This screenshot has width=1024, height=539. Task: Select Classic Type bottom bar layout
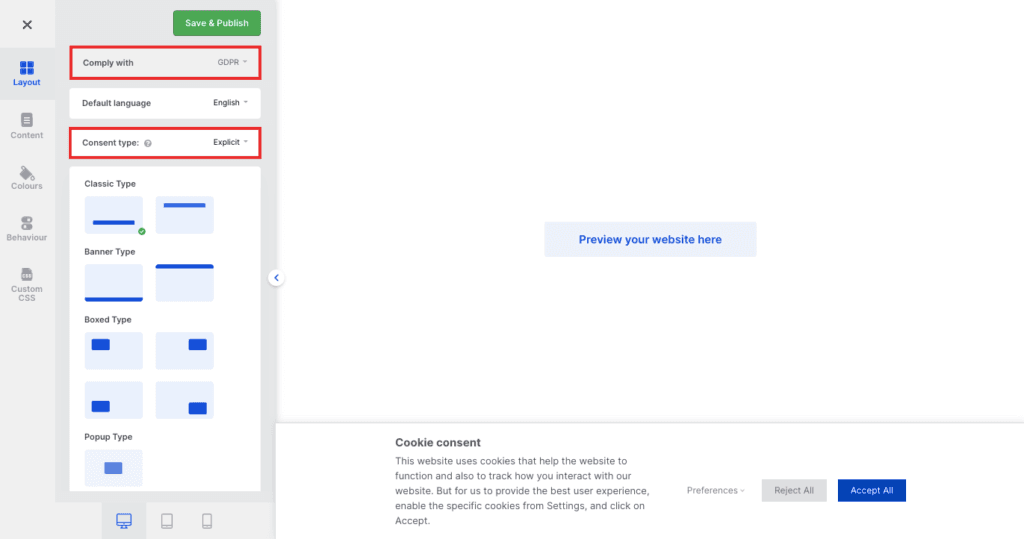tap(114, 215)
